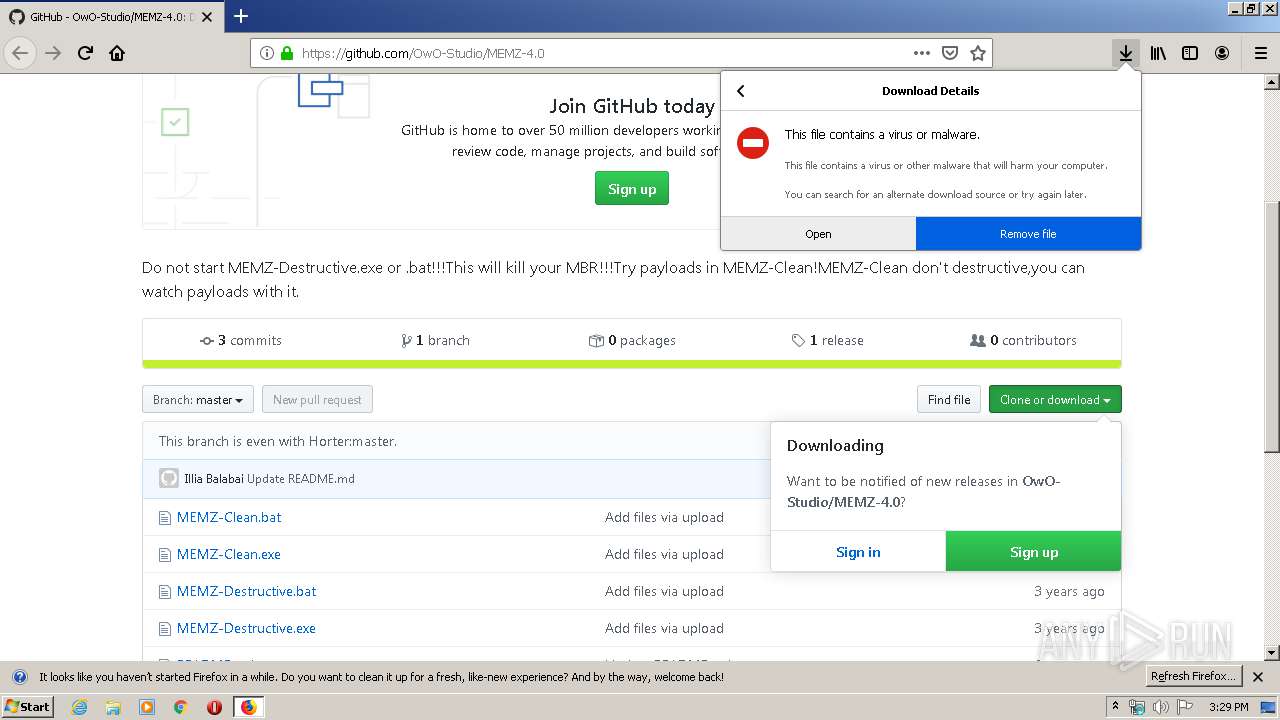Click Add files via upload for MEMZ-Destructive.bat
The image size is (1280, 720).
664,592
